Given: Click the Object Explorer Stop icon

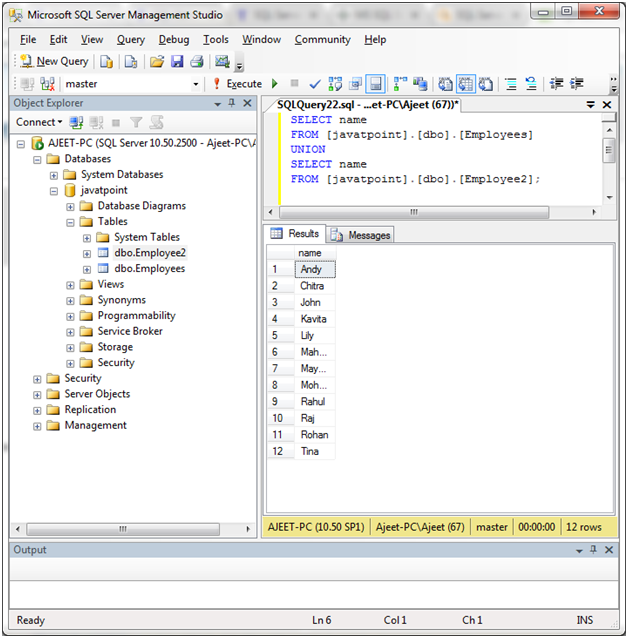Looking at the screenshot, I should click(116, 122).
